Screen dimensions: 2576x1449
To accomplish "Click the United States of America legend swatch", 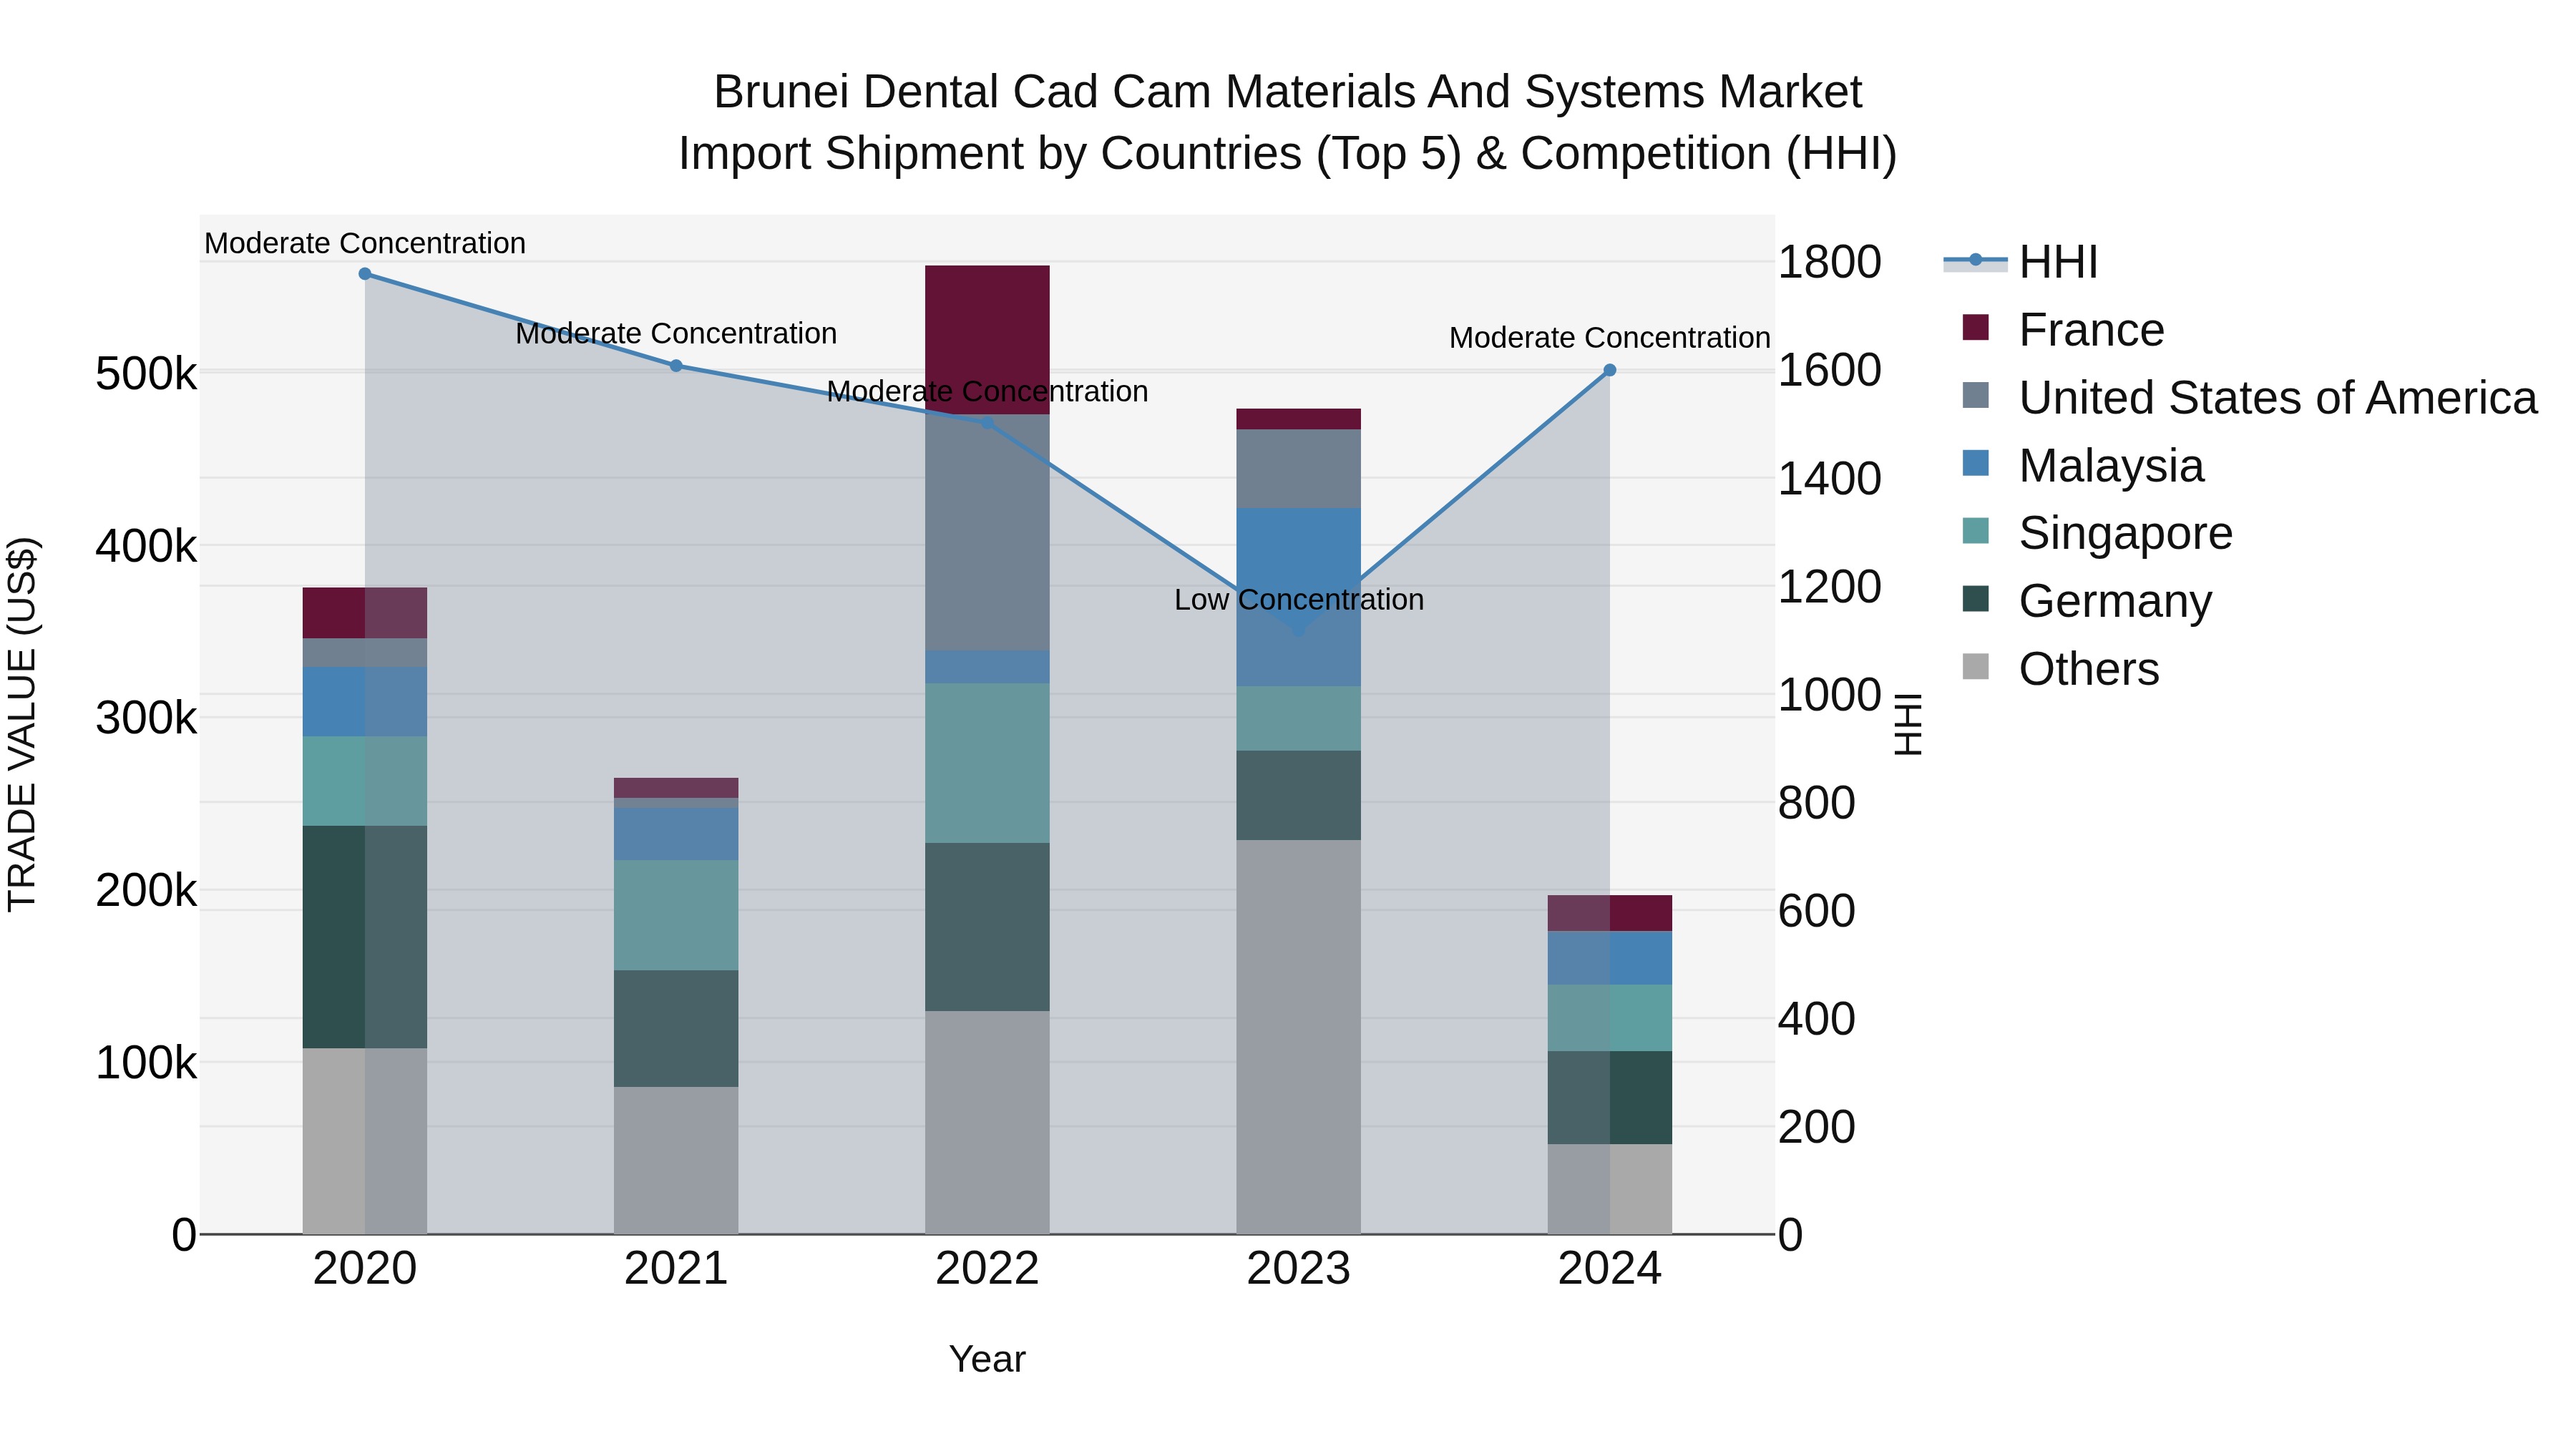I will [x=1976, y=395].
